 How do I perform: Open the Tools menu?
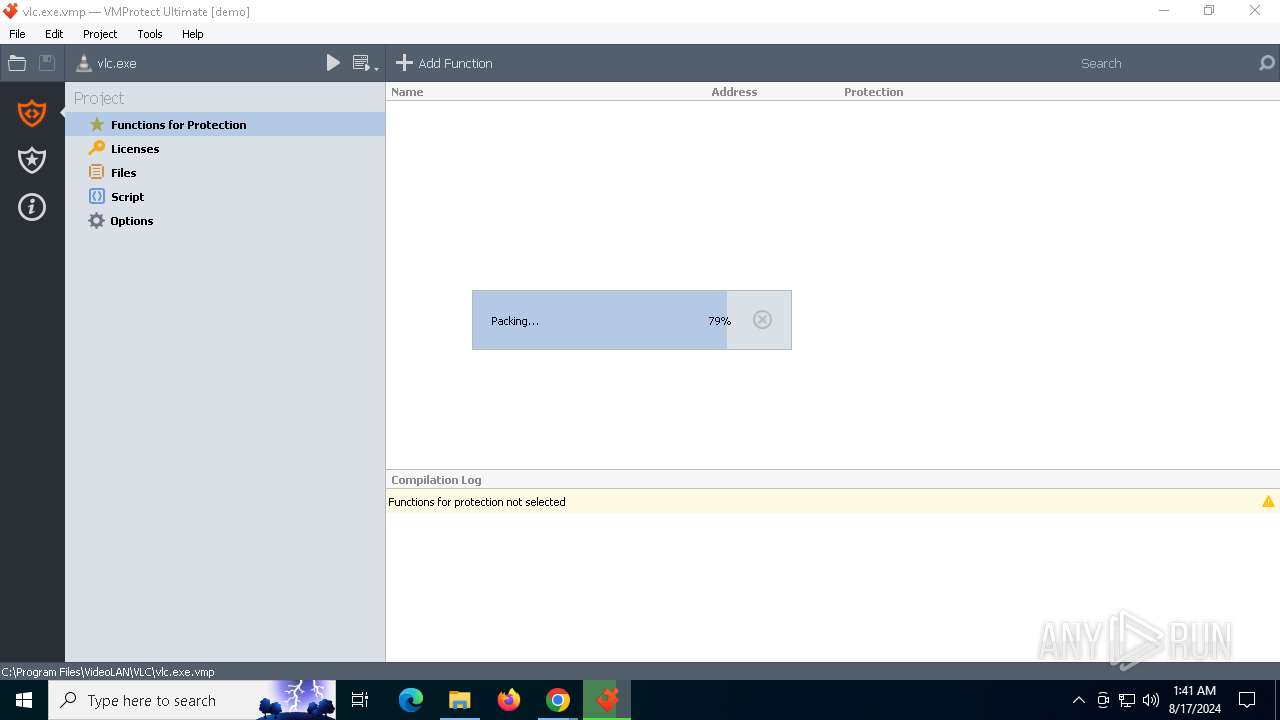pos(150,34)
